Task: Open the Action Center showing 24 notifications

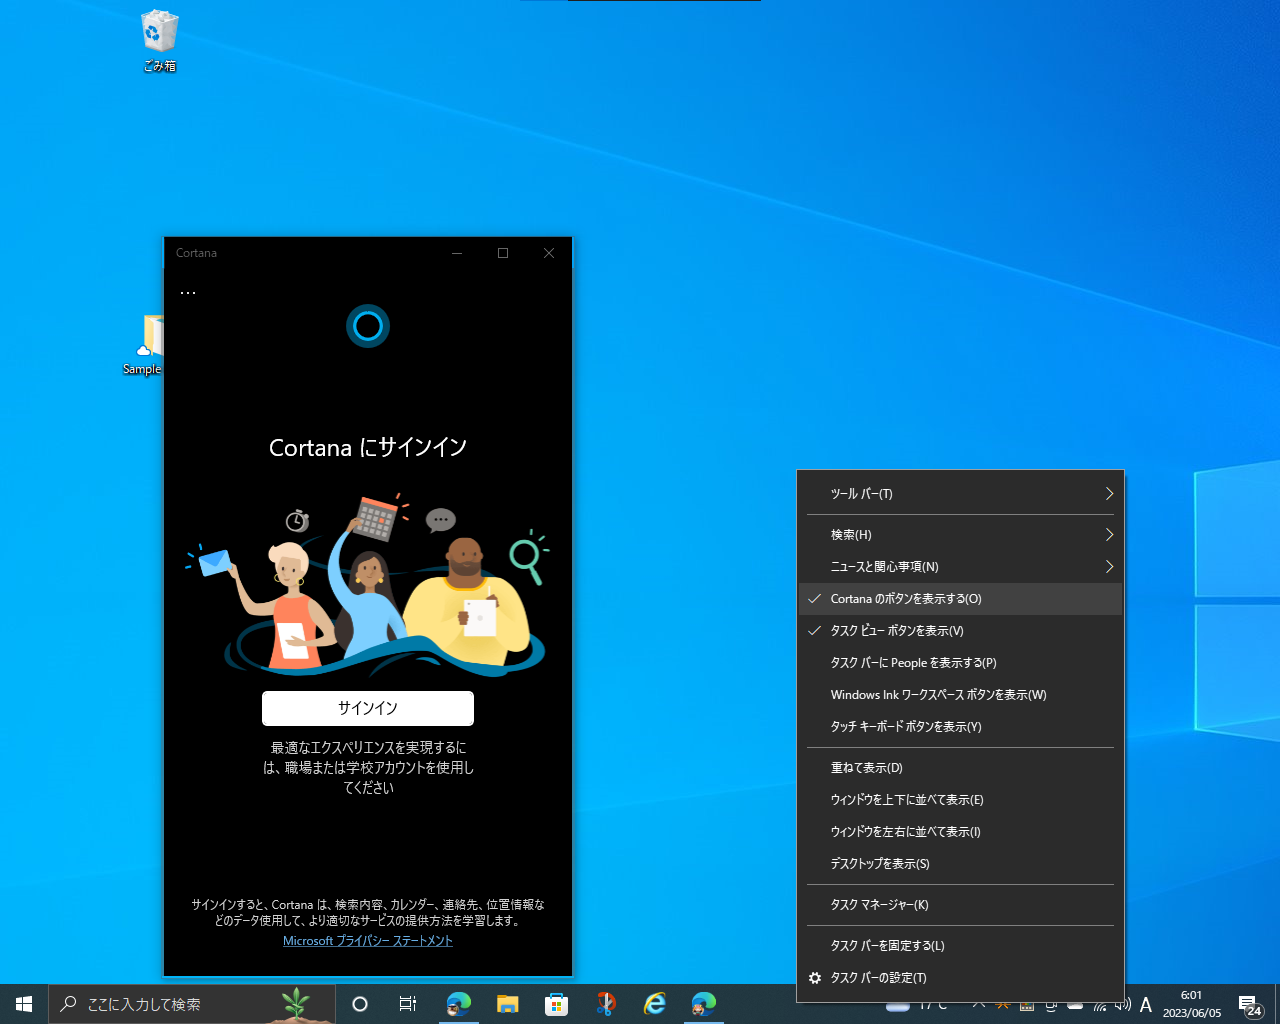Action: tap(1248, 1006)
